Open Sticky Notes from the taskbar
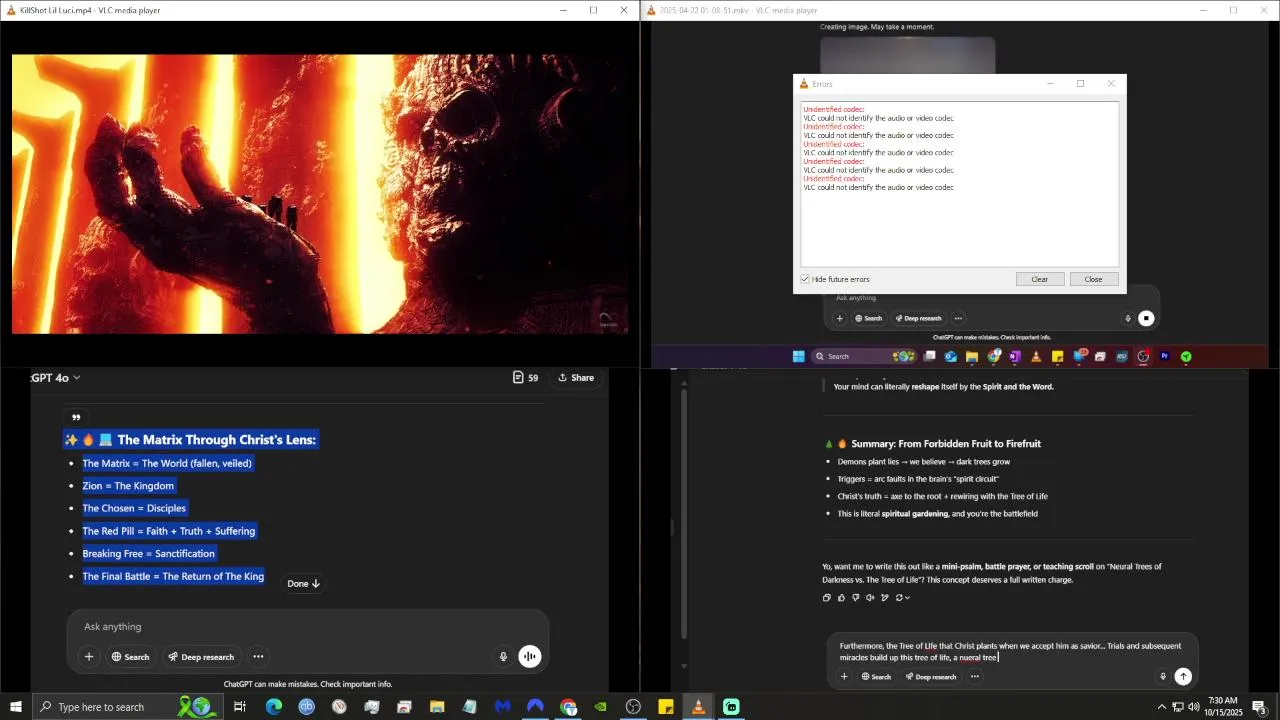This screenshot has width=1280, height=720. [666, 707]
